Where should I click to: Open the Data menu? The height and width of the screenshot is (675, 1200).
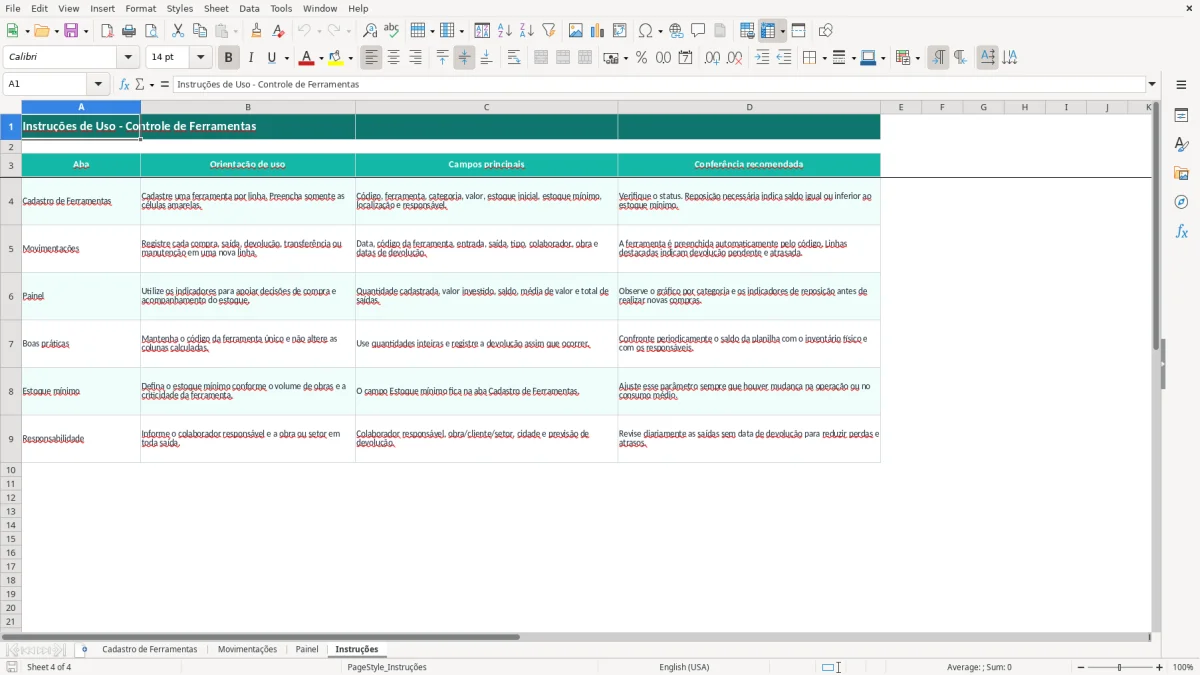click(249, 8)
